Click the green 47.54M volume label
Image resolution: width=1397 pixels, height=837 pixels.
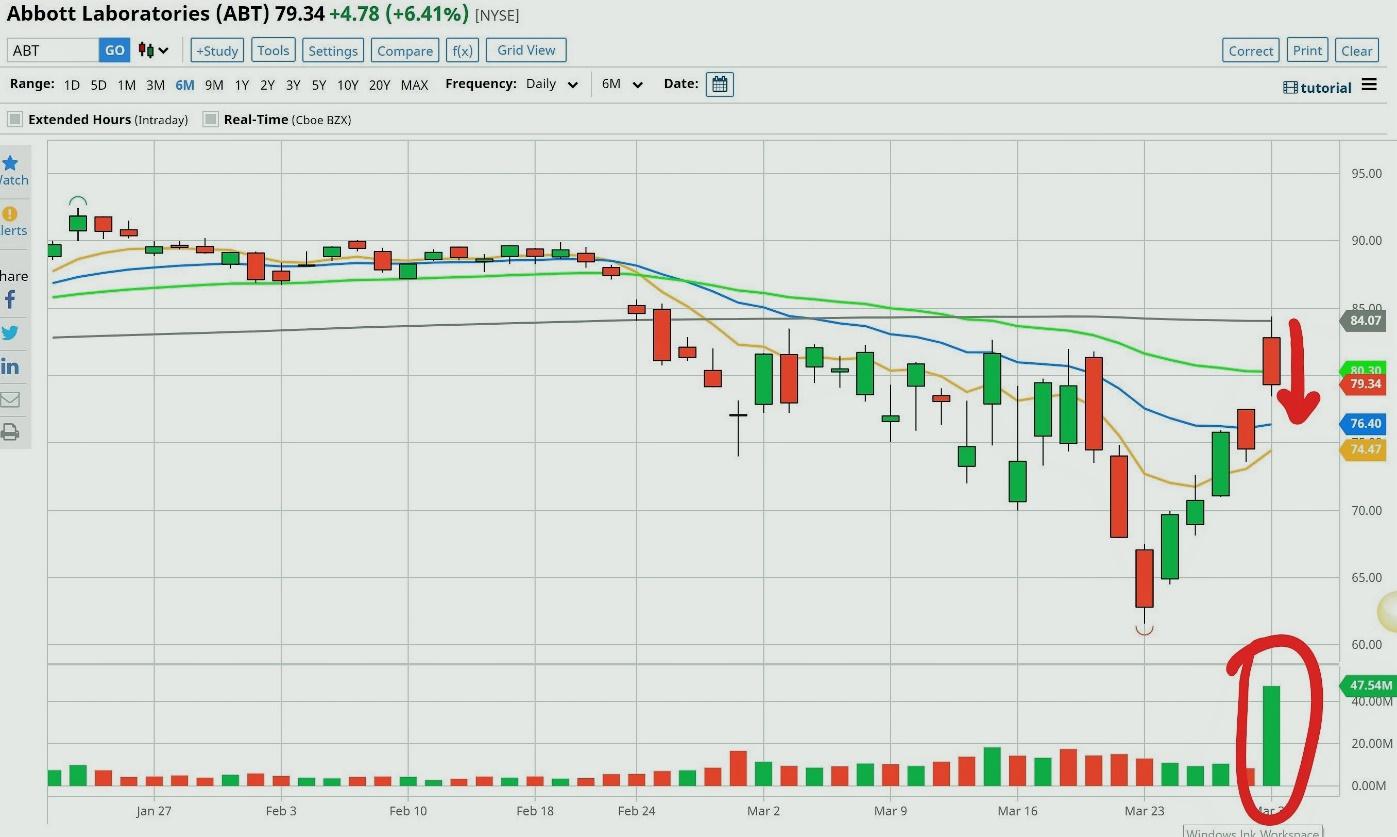[1367, 686]
